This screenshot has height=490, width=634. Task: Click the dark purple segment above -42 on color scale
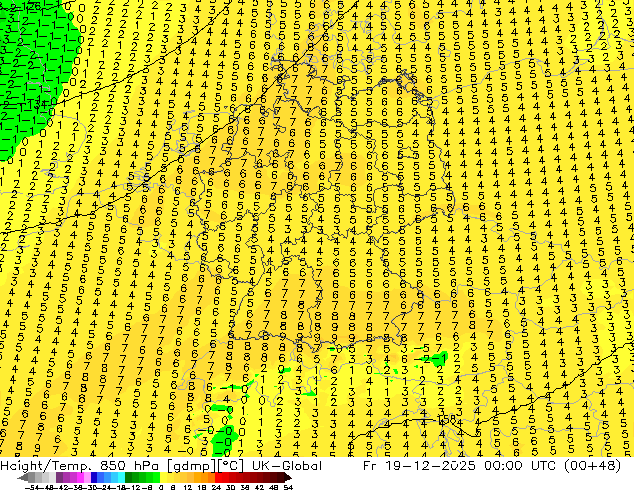tap(59, 478)
